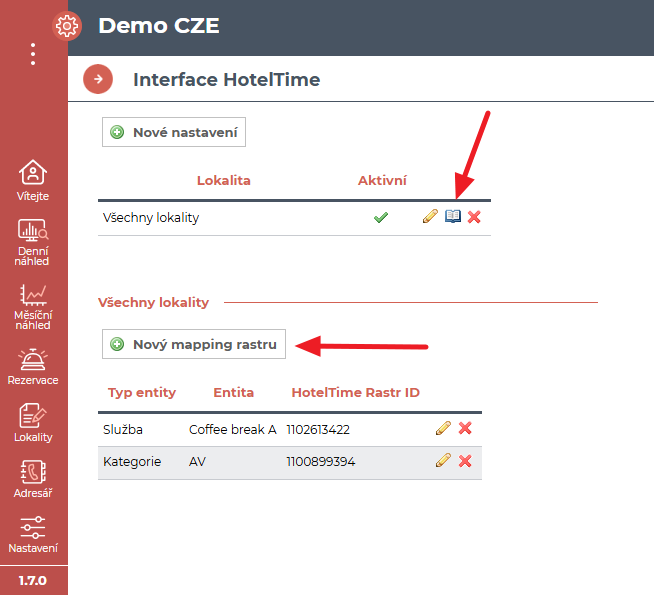Click Lokalita column header
This screenshot has height=595, width=654.
click(x=224, y=181)
